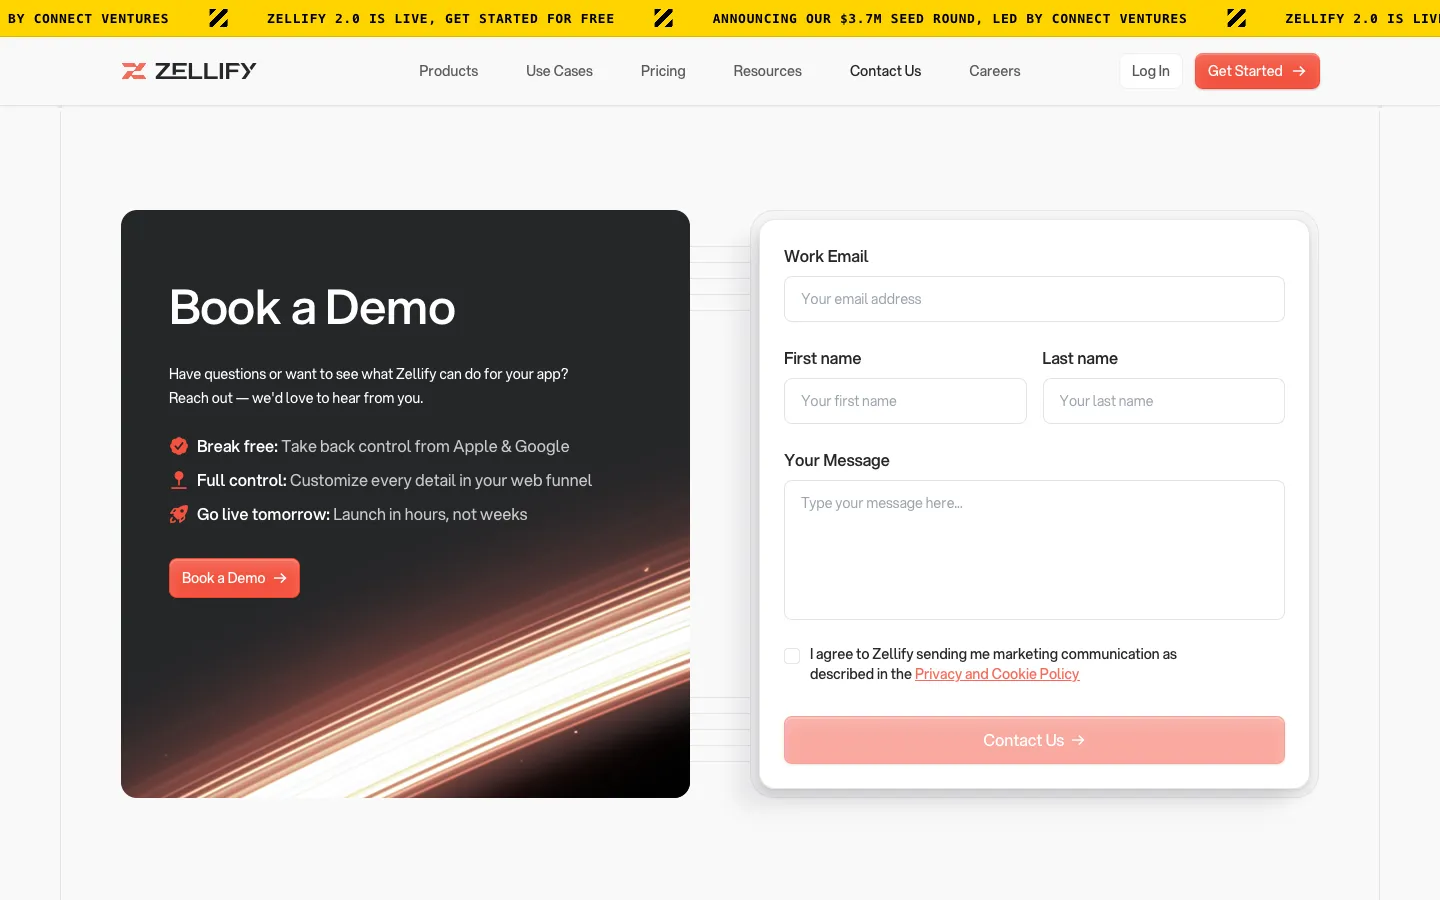Tick the marketing communication consent checkbox
The image size is (1440, 900).
click(x=792, y=656)
